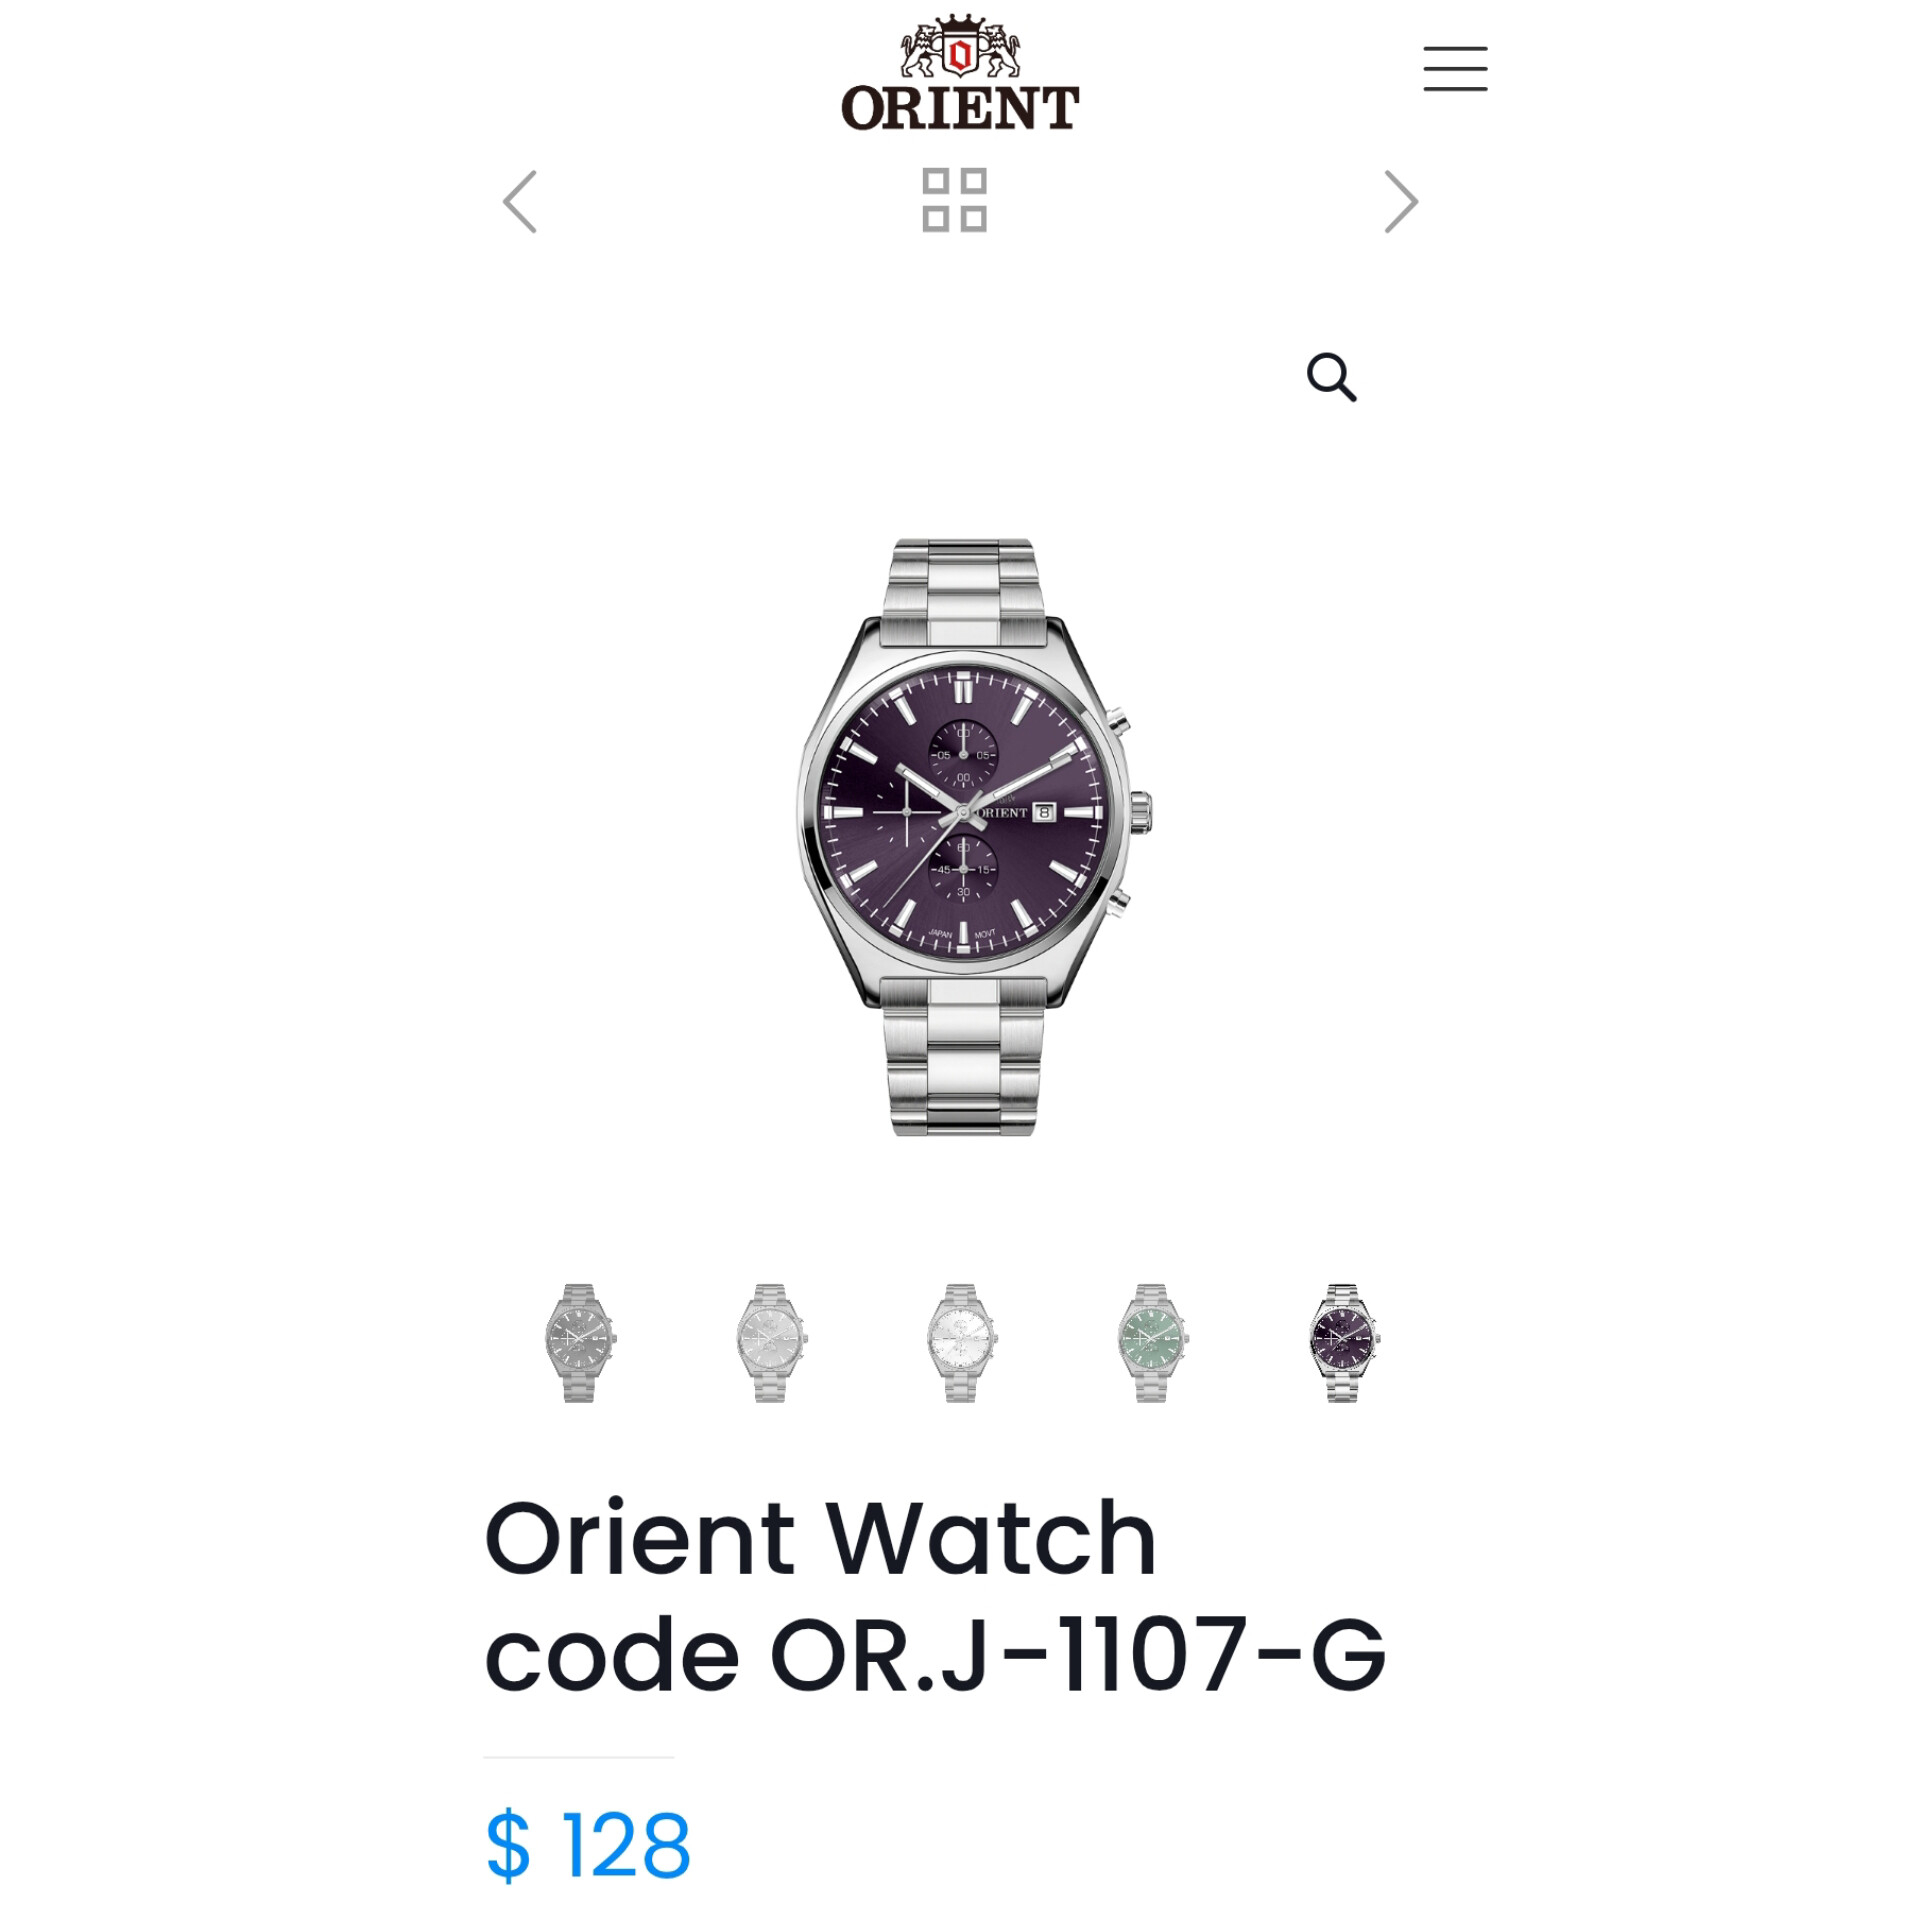Viewport: 1920px width, 1920px height.
Task: Open the hamburger menu
Action: (1455, 68)
